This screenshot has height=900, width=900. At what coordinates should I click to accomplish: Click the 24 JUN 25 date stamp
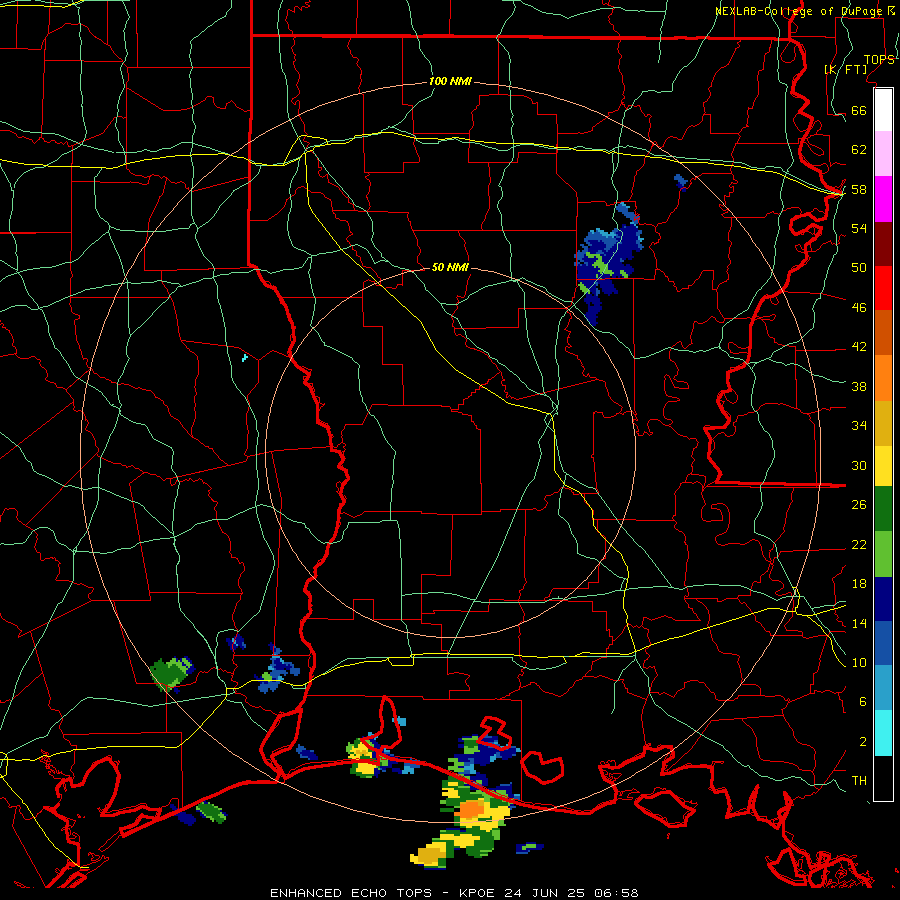click(x=544, y=893)
